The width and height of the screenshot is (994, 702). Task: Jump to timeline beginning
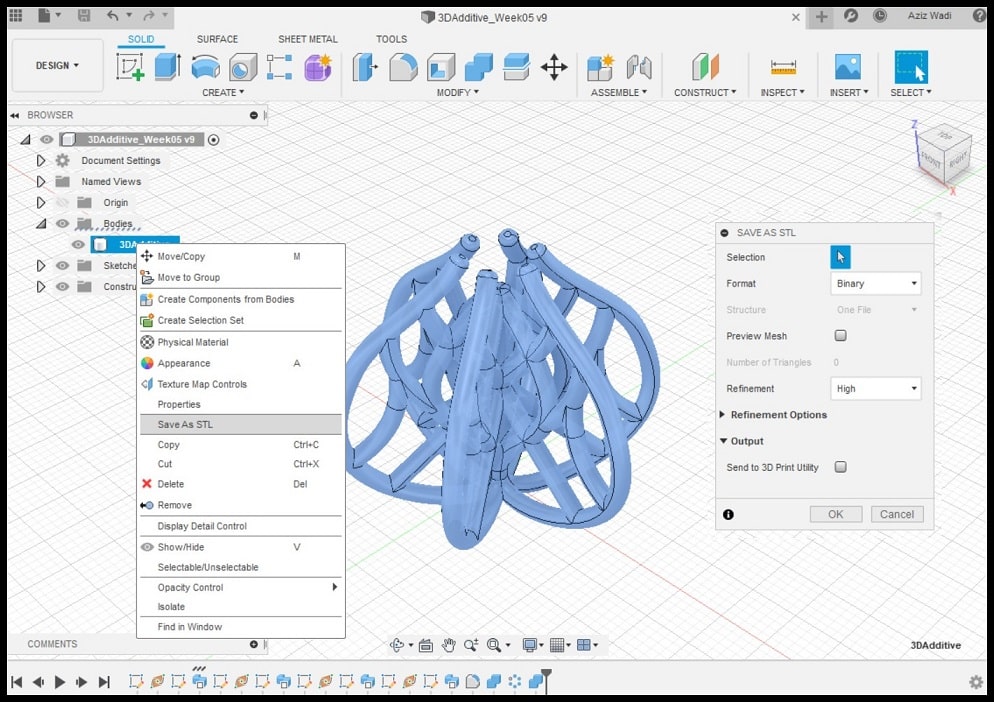[16, 682]
